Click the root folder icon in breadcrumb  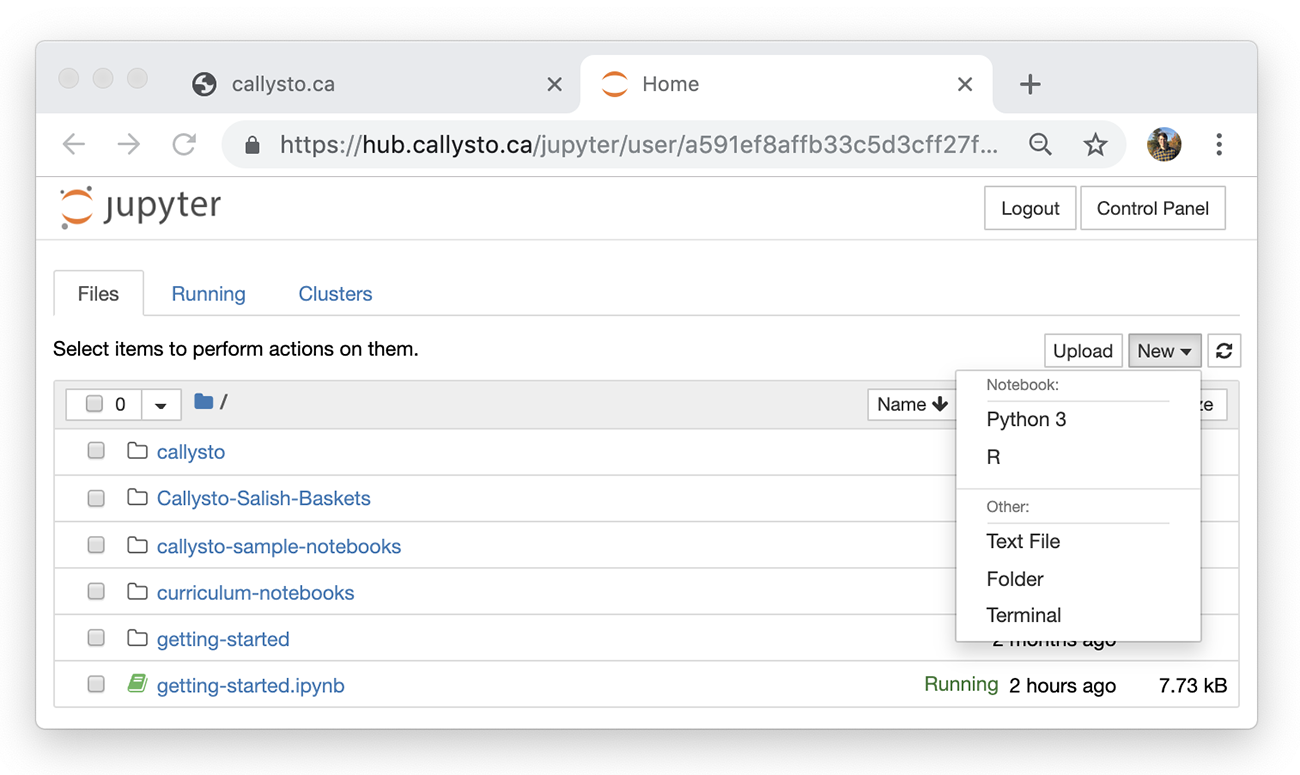coord(204,401)
